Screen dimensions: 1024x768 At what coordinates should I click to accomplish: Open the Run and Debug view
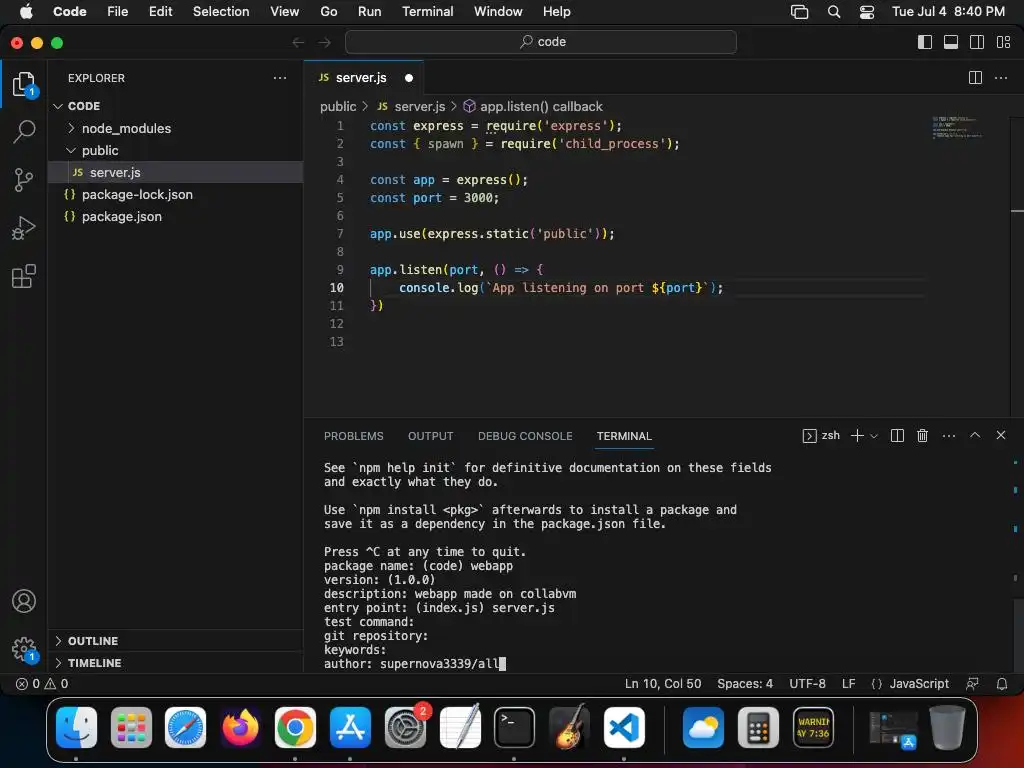[x=24, y=228]
